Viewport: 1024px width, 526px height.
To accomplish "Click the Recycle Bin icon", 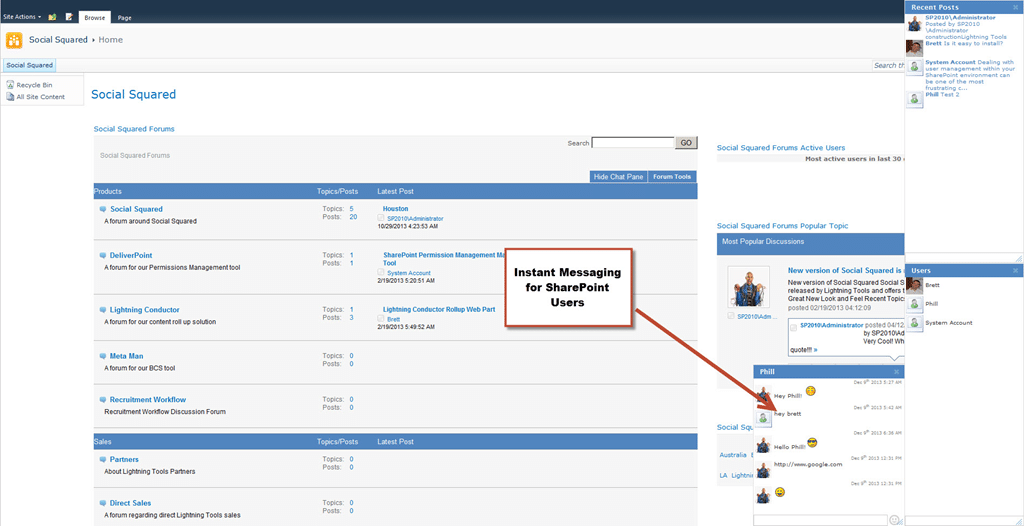I will pyautogui.click(x=10, y=85).
